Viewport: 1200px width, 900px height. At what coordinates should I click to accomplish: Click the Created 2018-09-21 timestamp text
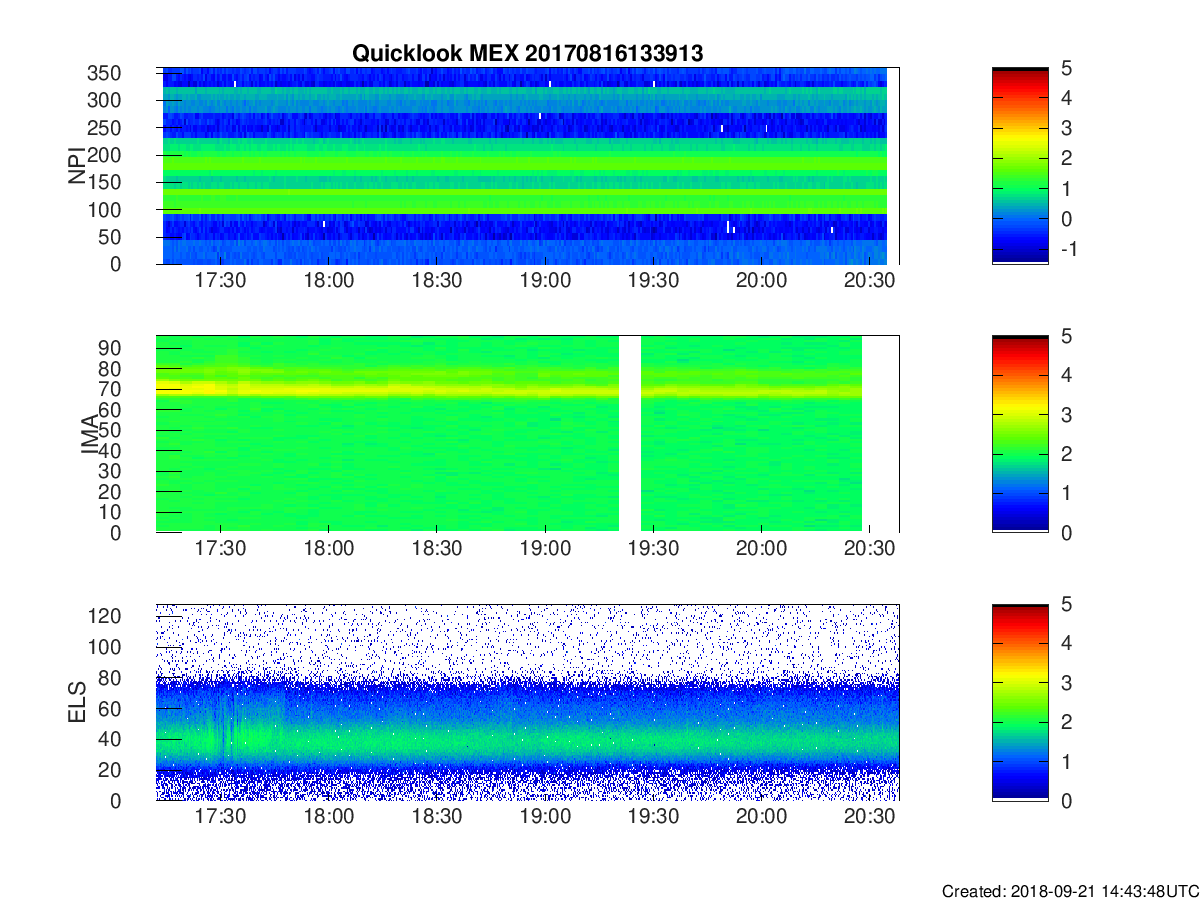point(1069,890)
